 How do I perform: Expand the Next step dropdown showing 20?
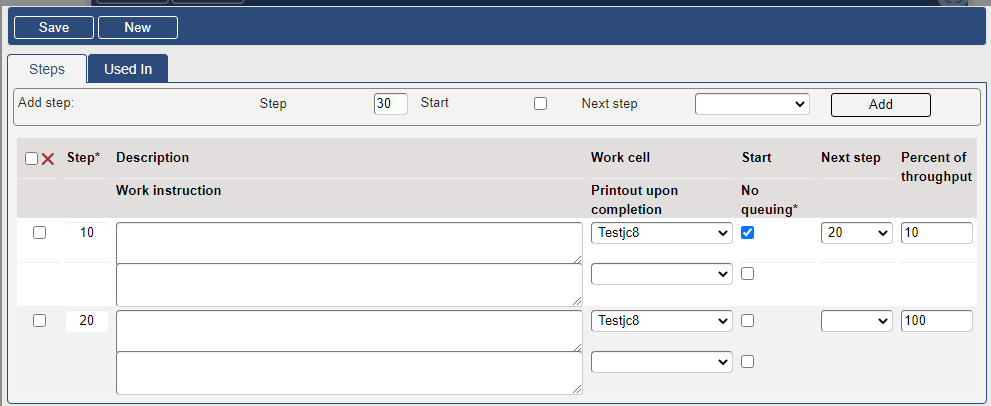(856, 233)
